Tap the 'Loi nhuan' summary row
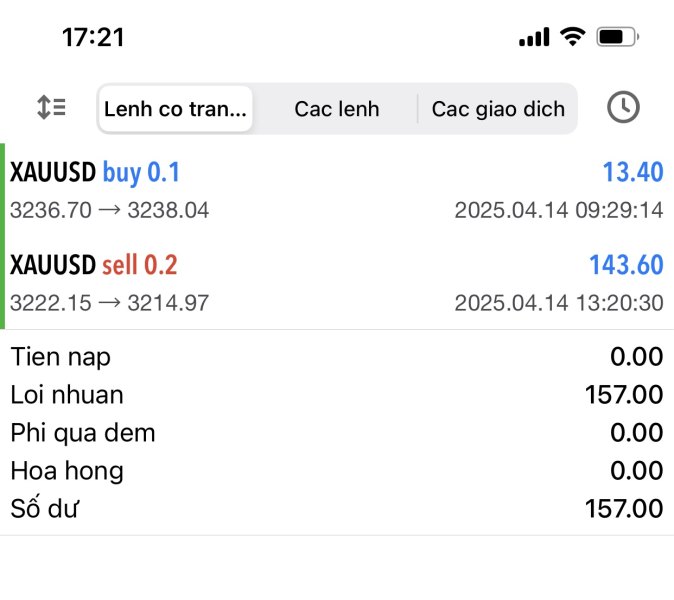 pyautogui.click(x=337, y=395)
